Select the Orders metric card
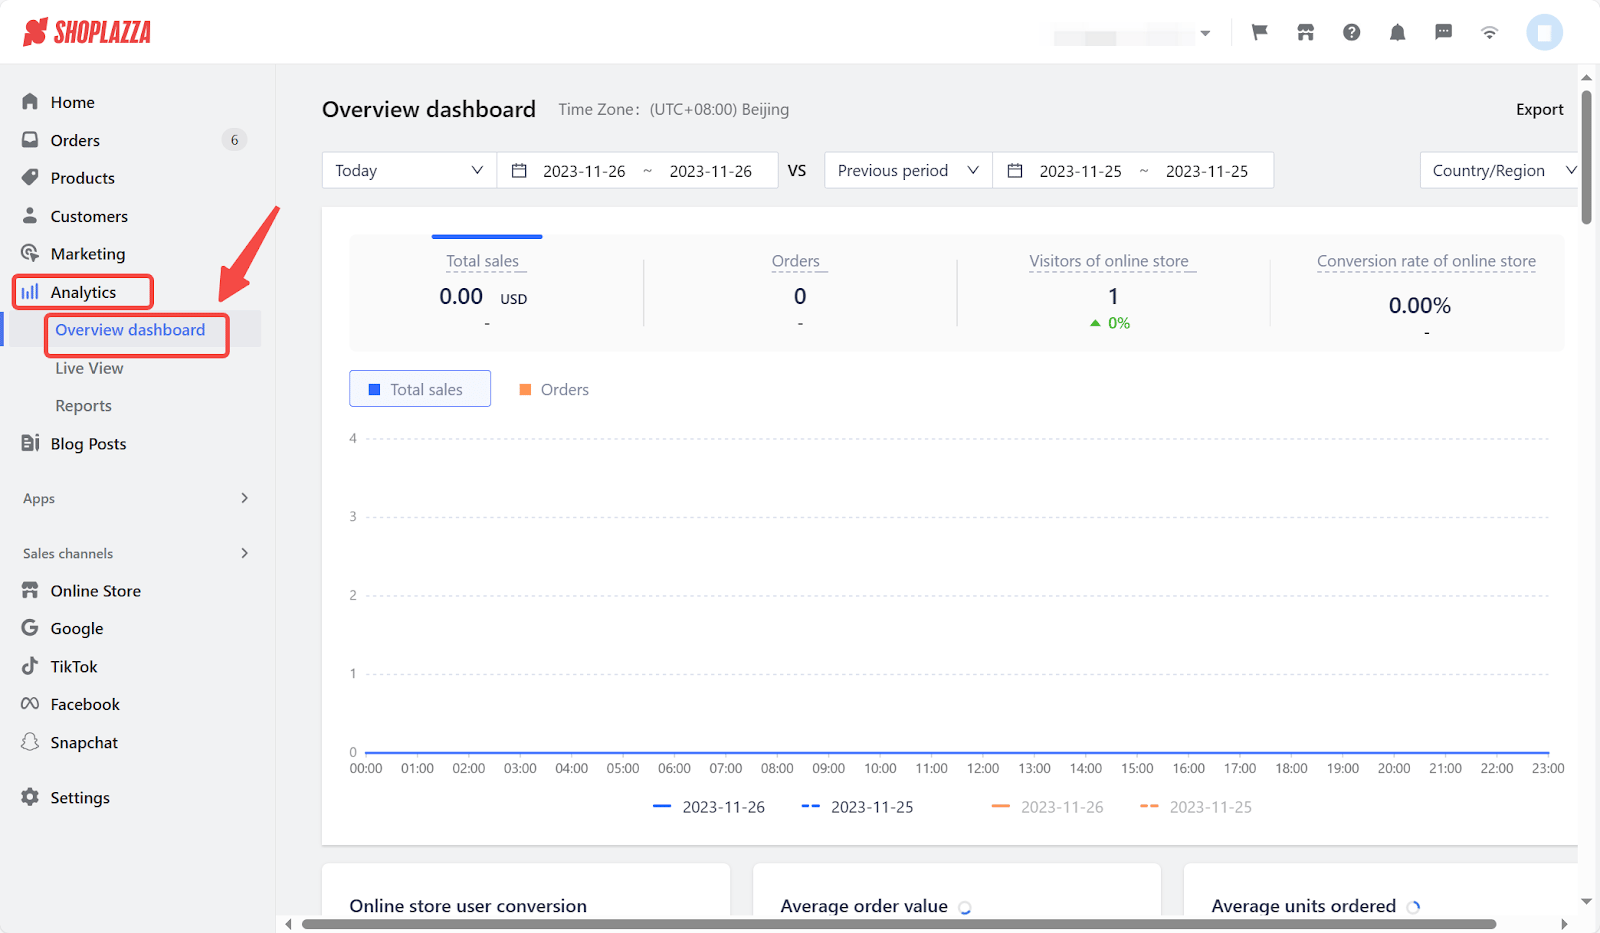 pyautogui.click(x=800, y=292)
